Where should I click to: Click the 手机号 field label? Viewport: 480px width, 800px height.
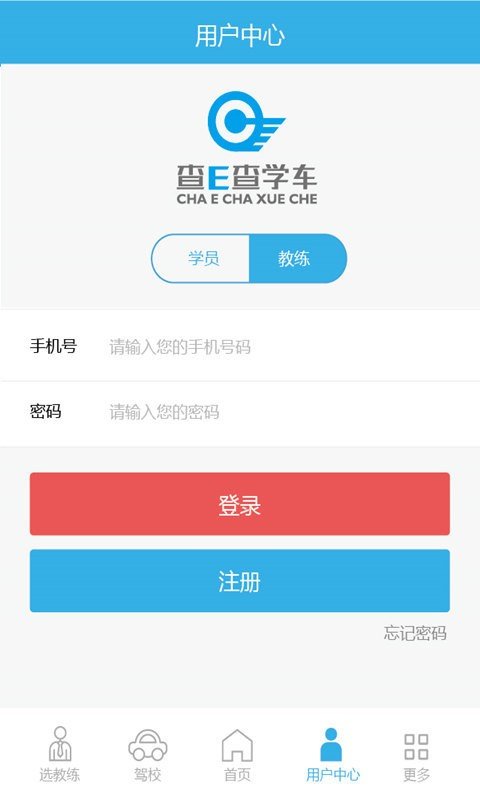pos(53,346)
